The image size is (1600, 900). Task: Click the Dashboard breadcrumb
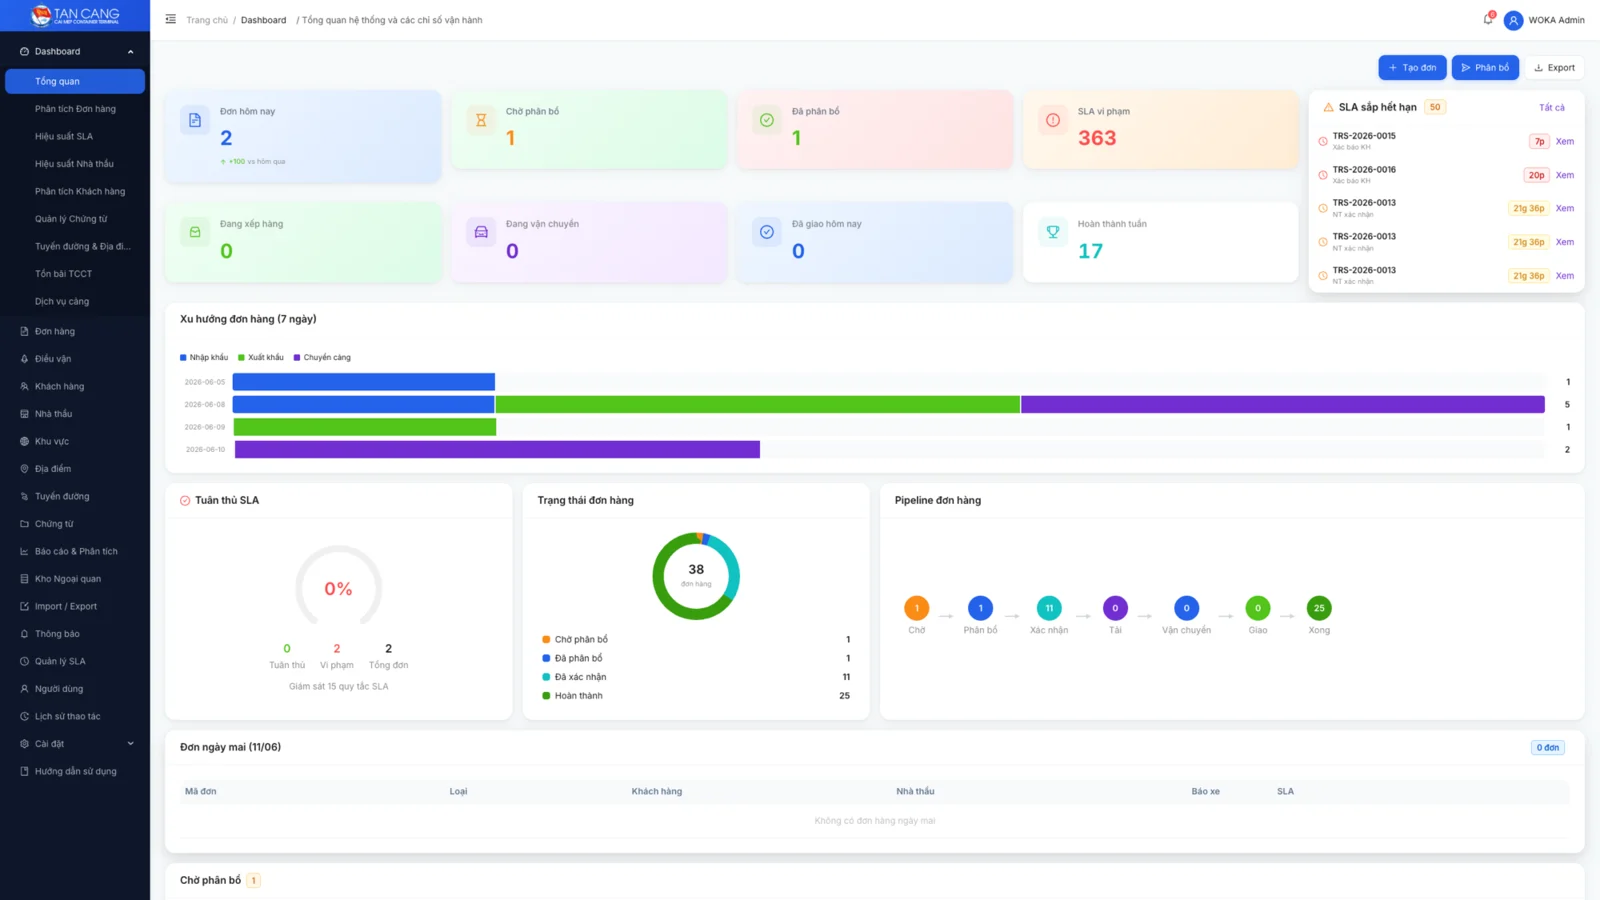click(263, 20)
